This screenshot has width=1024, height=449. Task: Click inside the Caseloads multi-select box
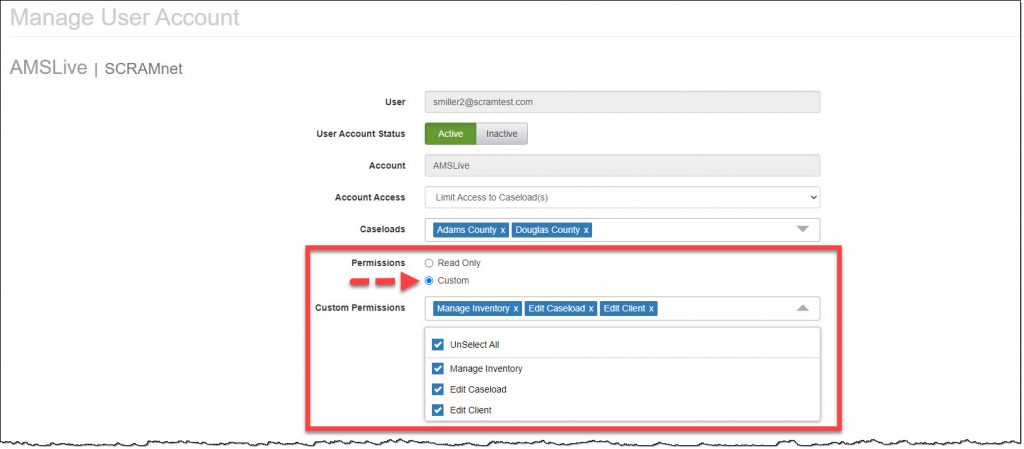pyautogui.click(x=690, y=230)
